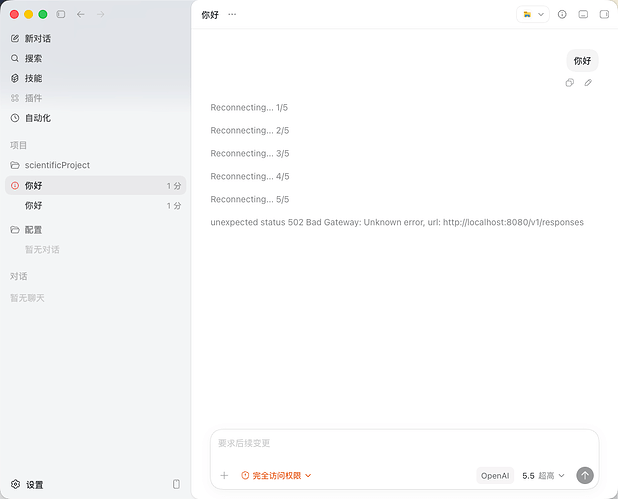This screenshot has height=499, width=618.
Task: Open the more options ellipsis by title
Action: coord(232,15)
